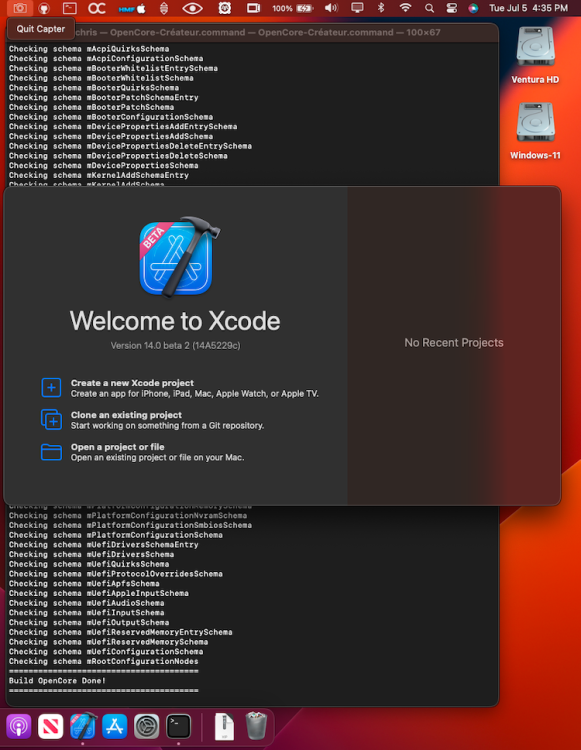The height and width of the screenshot is (750, 581).
Task: Click 'Checking schema mUefiInputSchema' line in Terminal
Action: (87, 613)
